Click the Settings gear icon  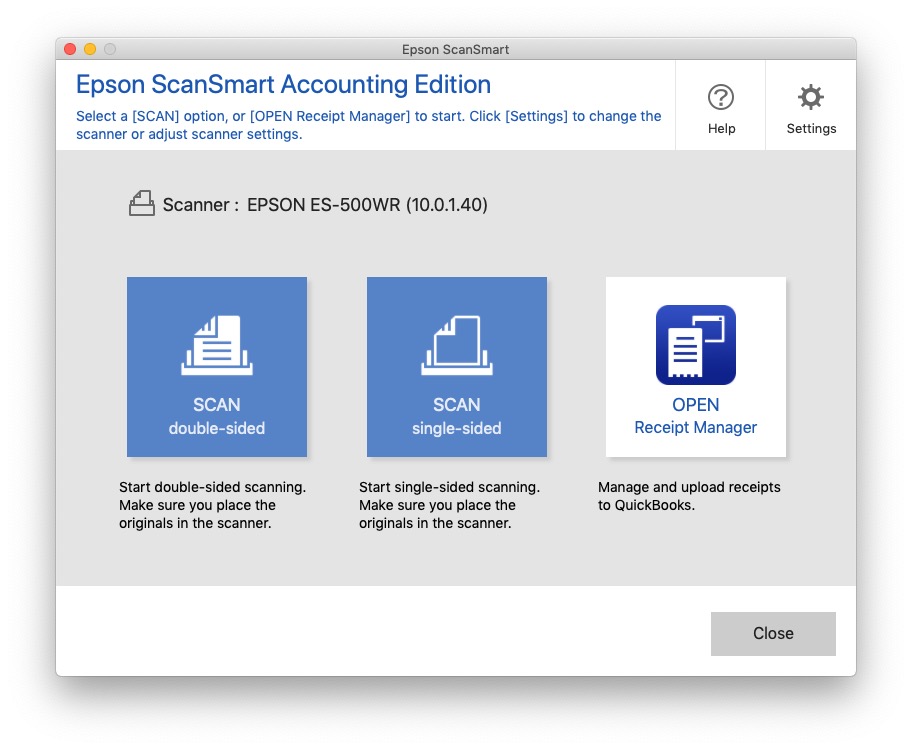click(811, 97)
